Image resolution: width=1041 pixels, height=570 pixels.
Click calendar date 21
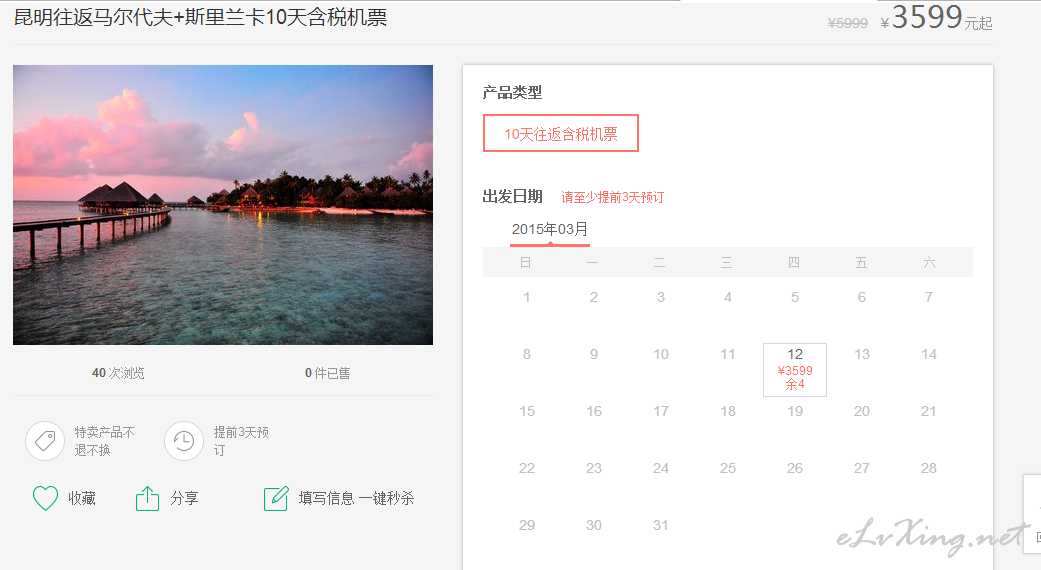pyautogui.click(x=929, y=411)
